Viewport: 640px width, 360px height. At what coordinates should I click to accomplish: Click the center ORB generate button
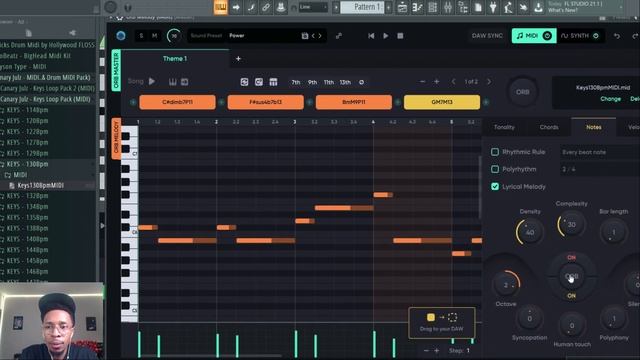coord(571,277)
